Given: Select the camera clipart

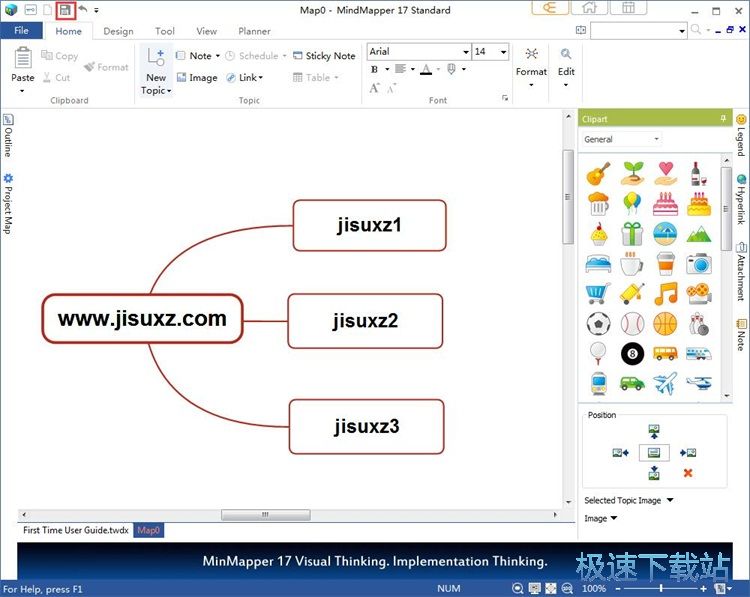Looking at the screenshot, I should pos(699,264).
